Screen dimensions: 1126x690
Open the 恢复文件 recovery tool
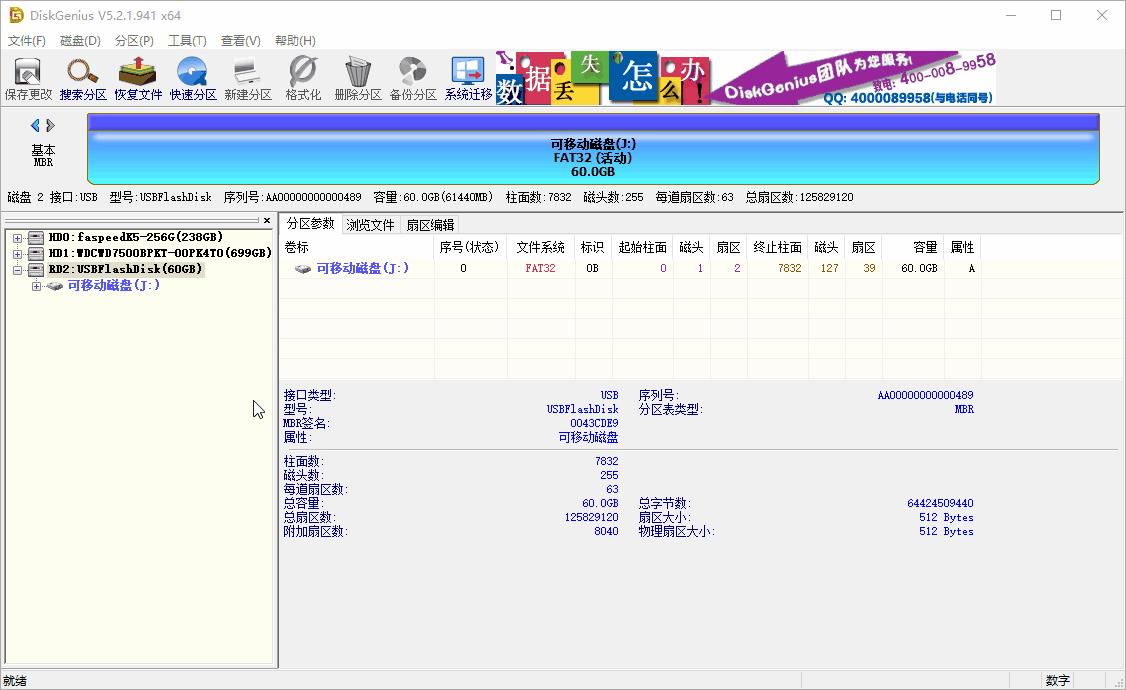click(136, 76)
